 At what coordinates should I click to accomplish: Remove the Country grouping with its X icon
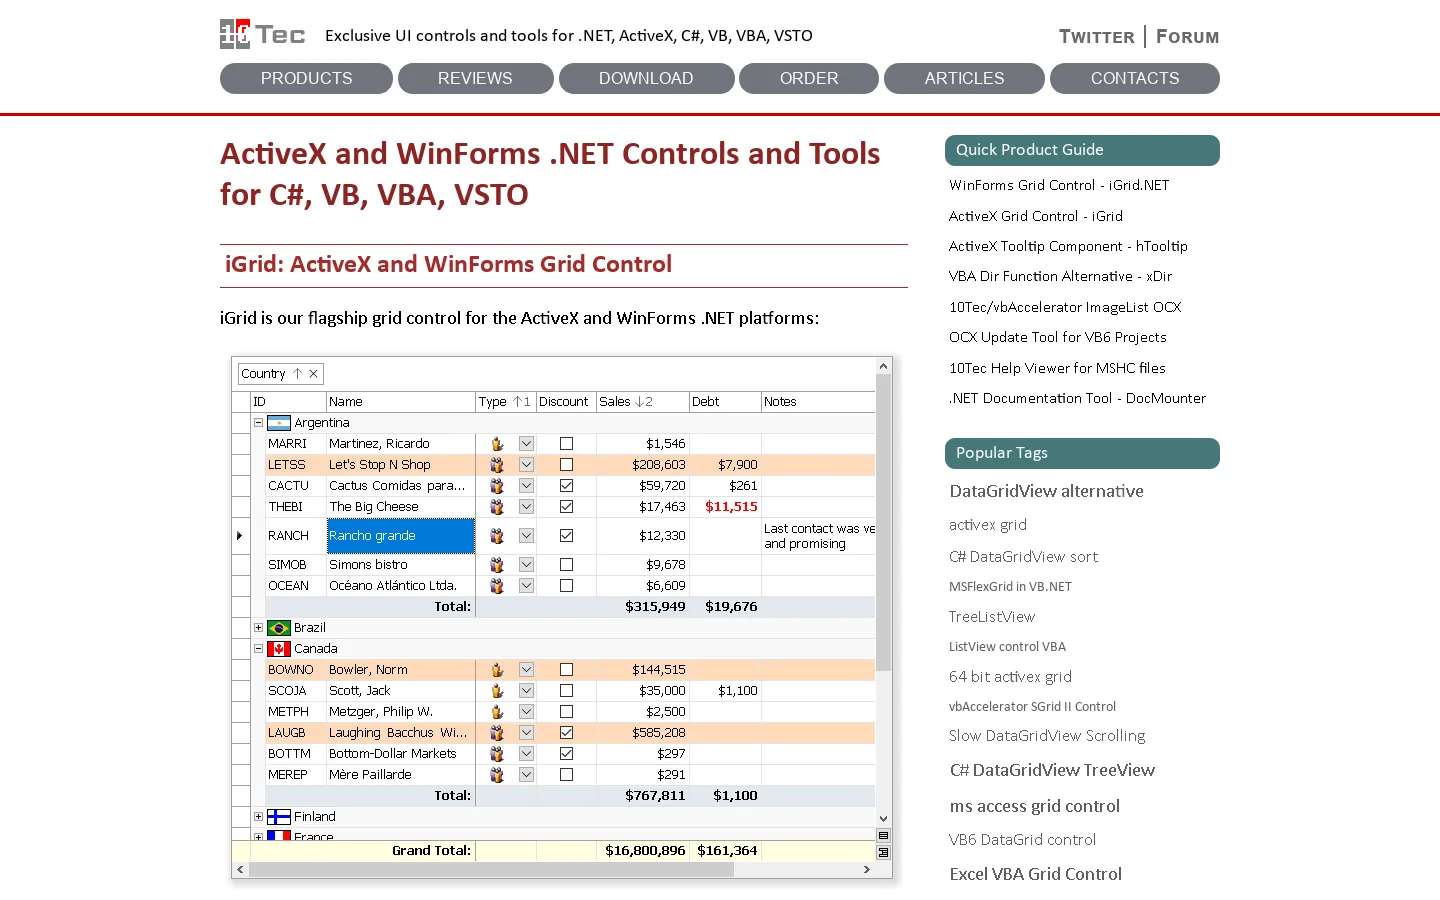pos(313,374)
